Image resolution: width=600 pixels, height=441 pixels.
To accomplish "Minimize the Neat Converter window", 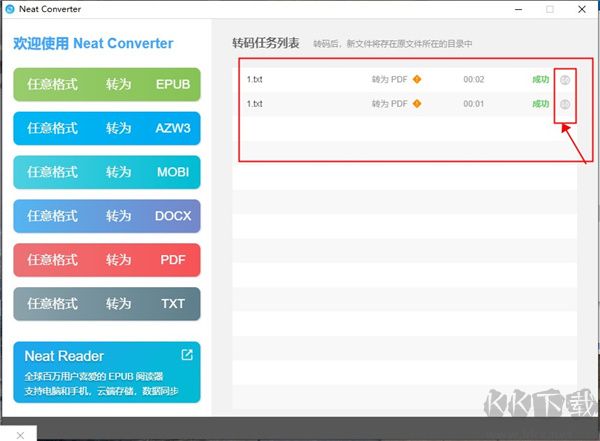I will click(x=518, y=9).
